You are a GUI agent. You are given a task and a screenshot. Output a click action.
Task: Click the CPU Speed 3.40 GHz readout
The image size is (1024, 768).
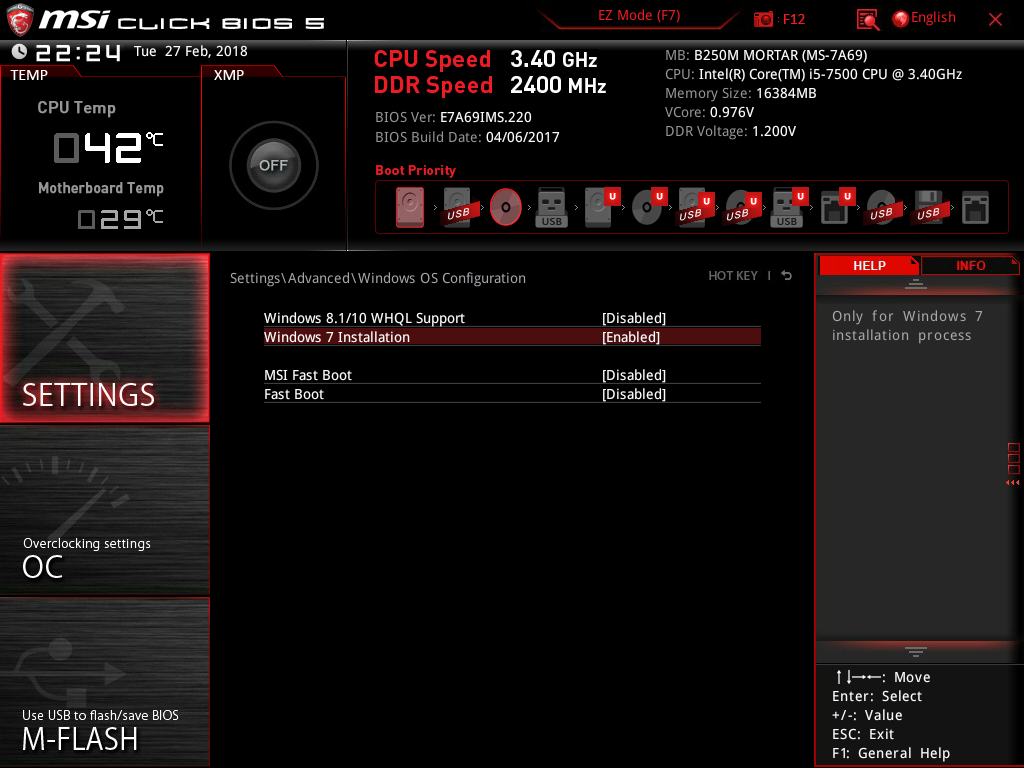coord(485,59)
